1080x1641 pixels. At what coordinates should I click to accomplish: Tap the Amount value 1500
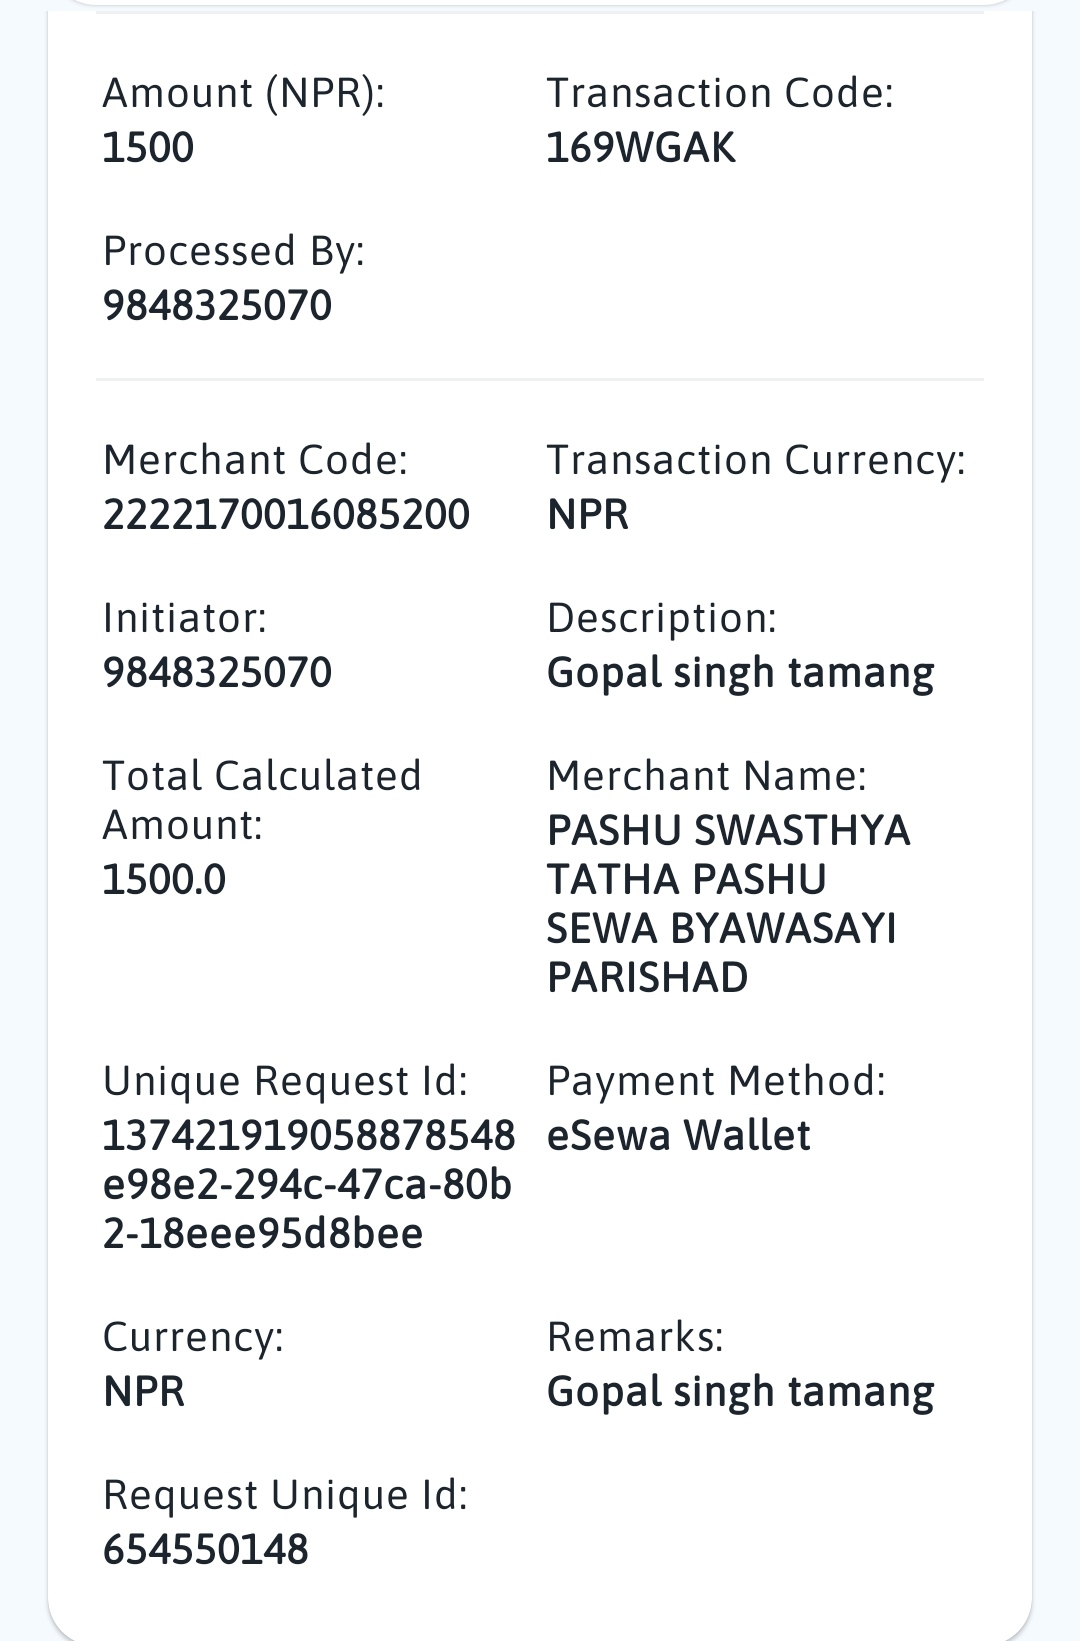(x=148, y=148)
